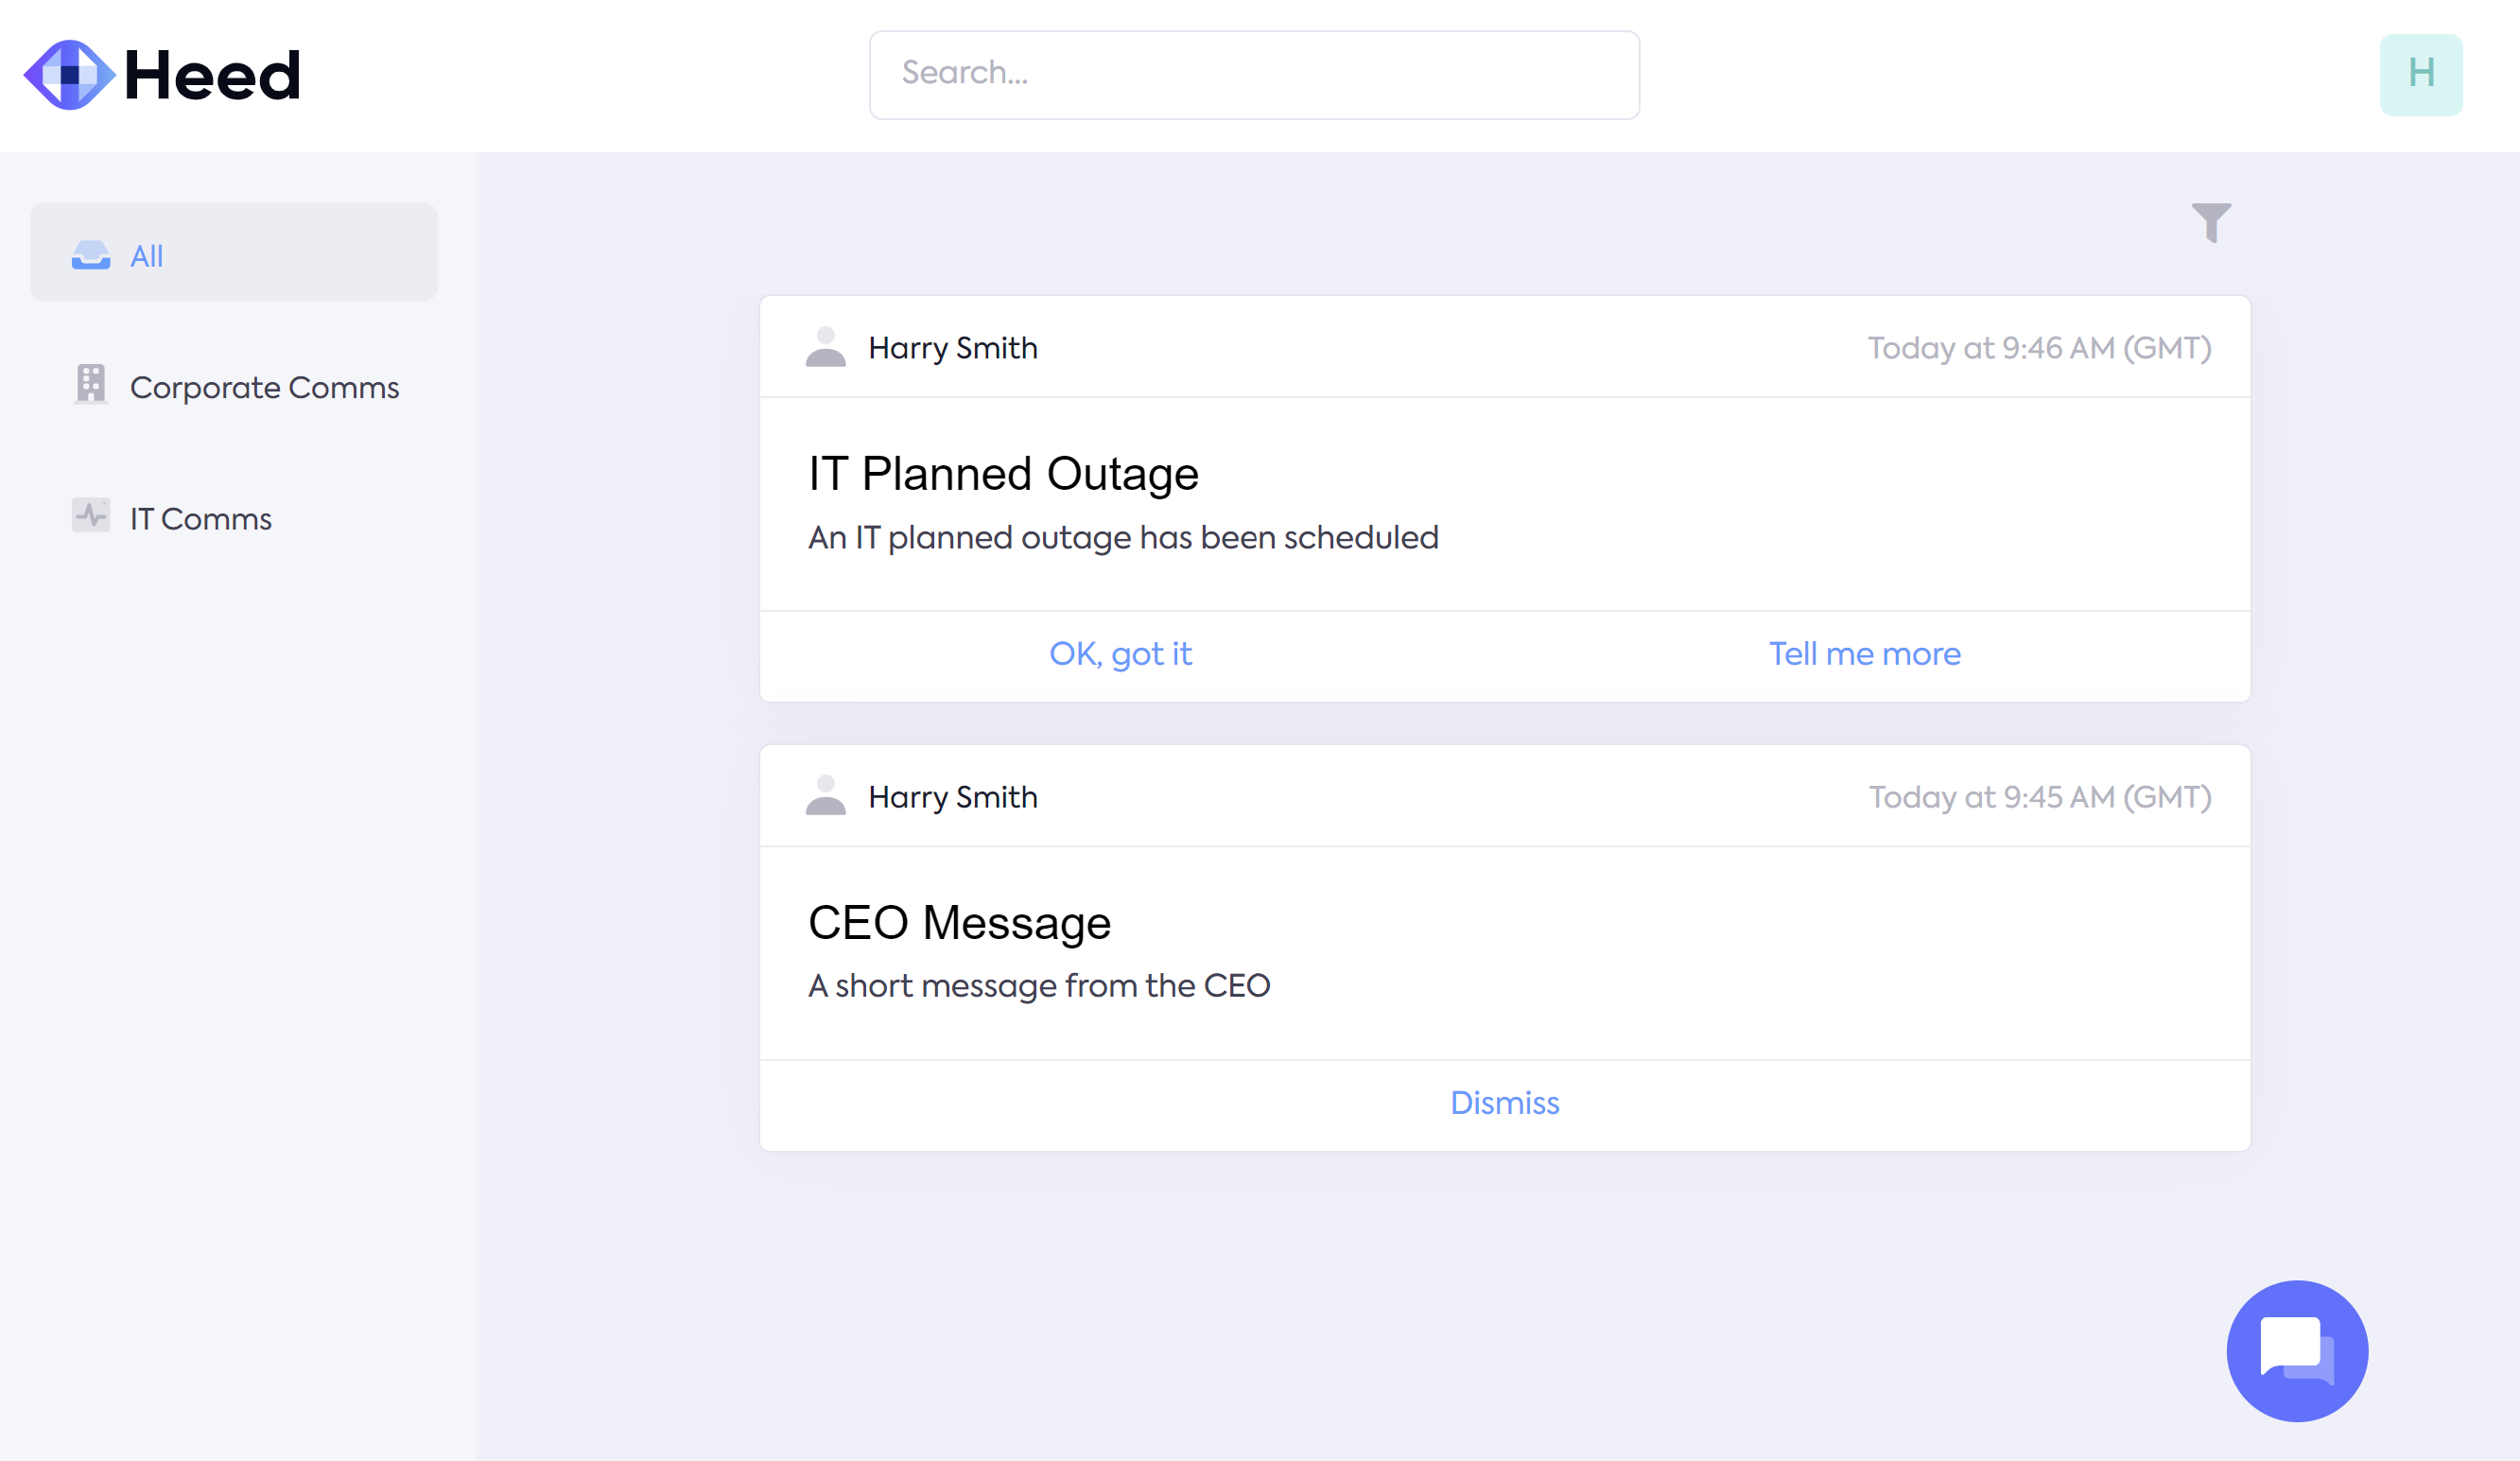Image resolution: width=2520 pixels, height=1461 pixels.
Task: Switch to IT Comms category
Action: pyautogui.click(x=201, y=519)
